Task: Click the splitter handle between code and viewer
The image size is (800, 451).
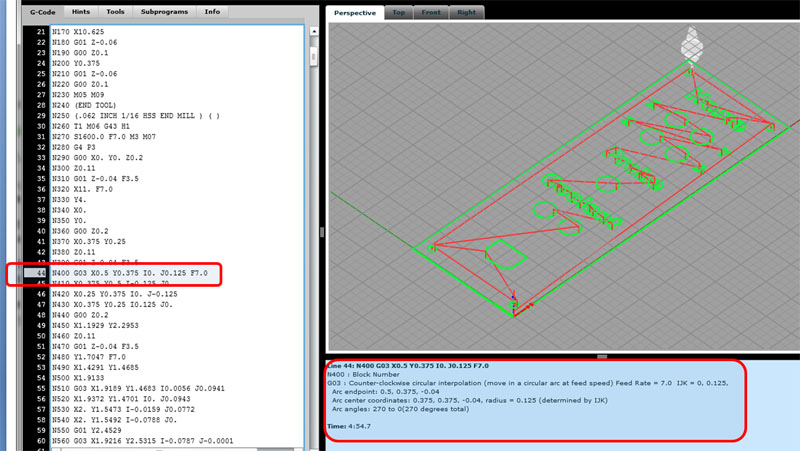Action: pos(322,232)
